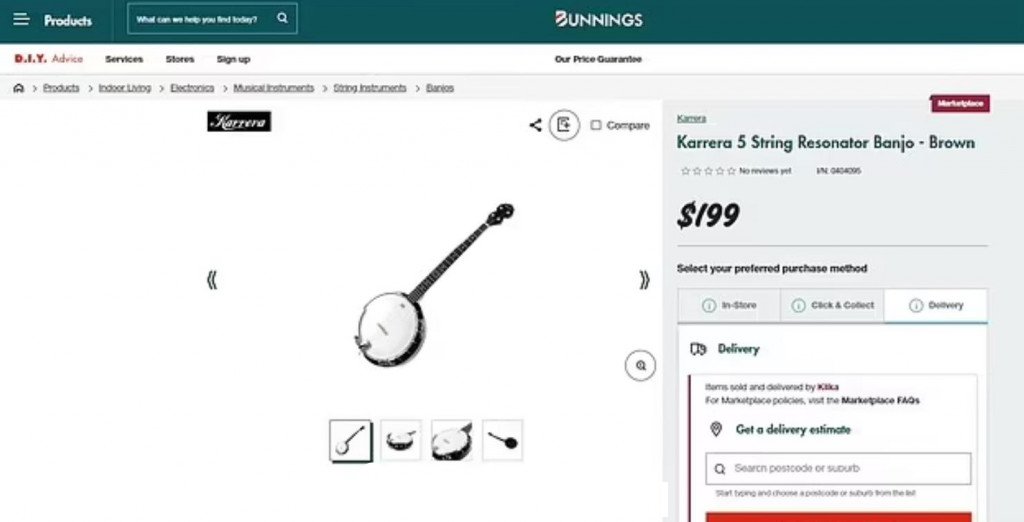This screenshot has height=522, width=1024.
Task: Show next product image arrow
Action: [x=644, y=280]
